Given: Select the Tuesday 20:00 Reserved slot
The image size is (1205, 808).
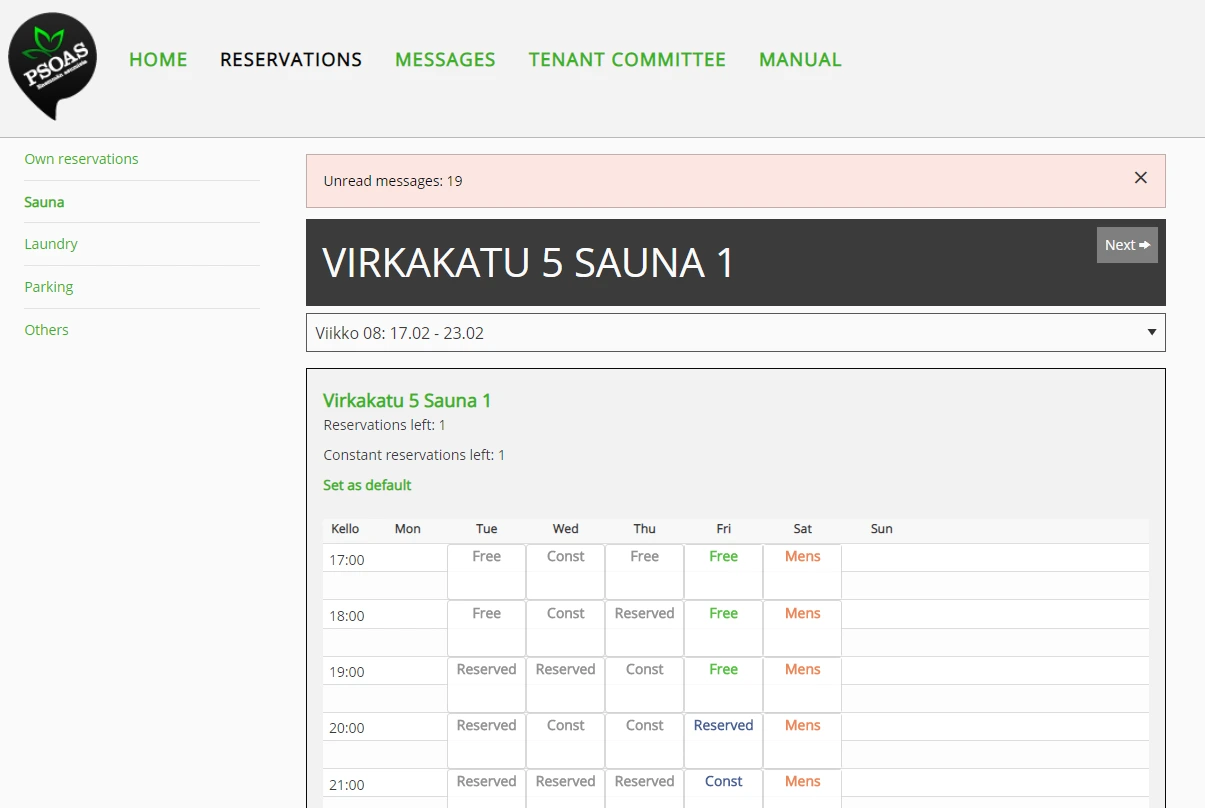Looking at the screenshot, I should click(487, 740).
